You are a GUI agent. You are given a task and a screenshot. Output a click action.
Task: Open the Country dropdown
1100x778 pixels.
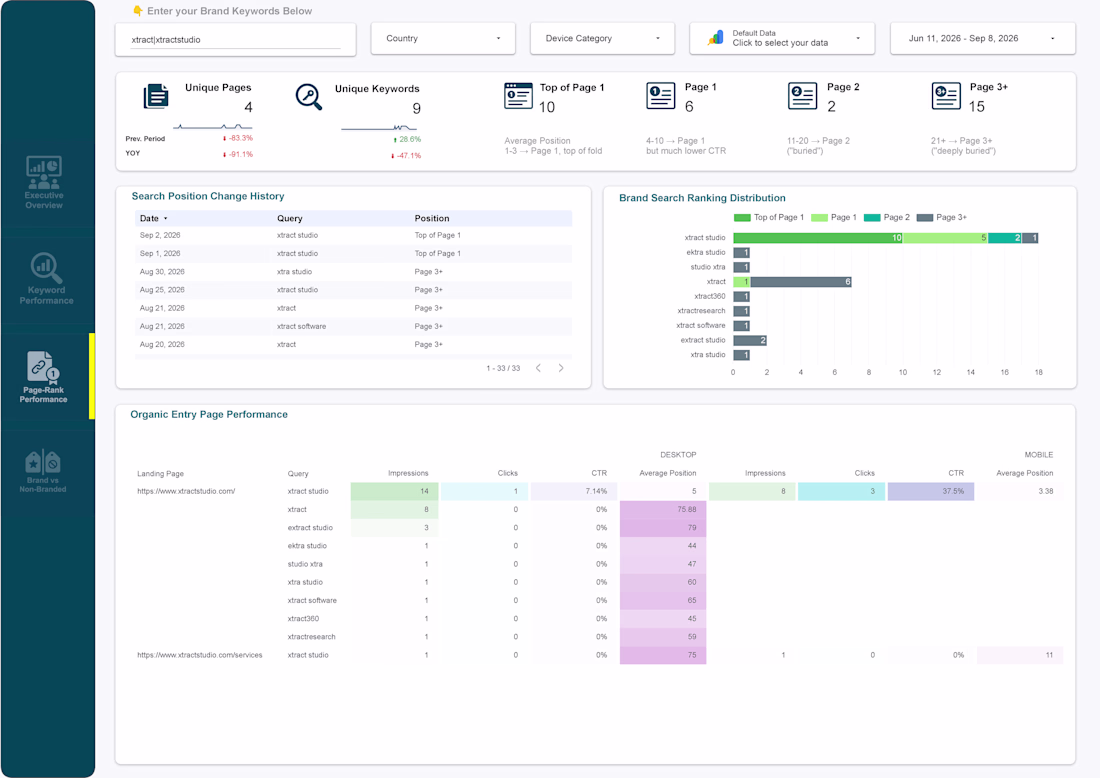tap(443, 39)
